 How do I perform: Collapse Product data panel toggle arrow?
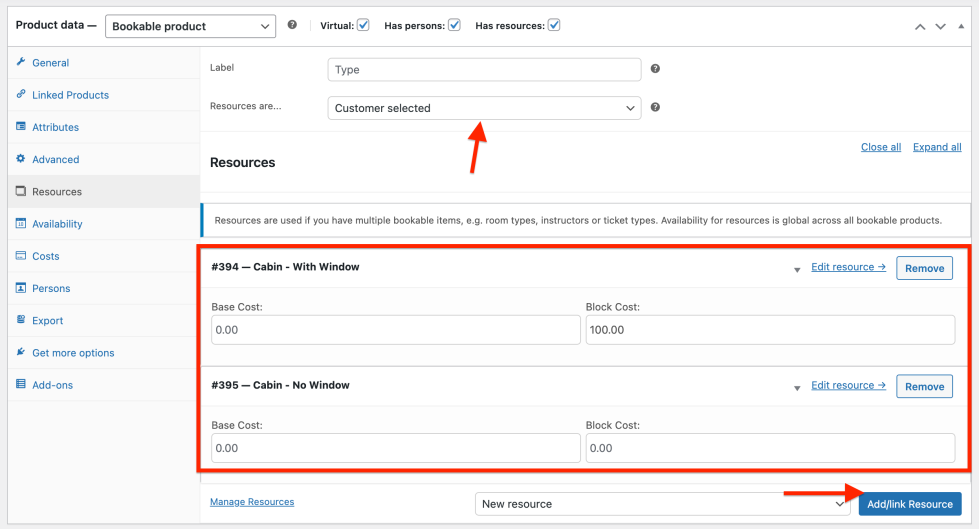(961, 26)
